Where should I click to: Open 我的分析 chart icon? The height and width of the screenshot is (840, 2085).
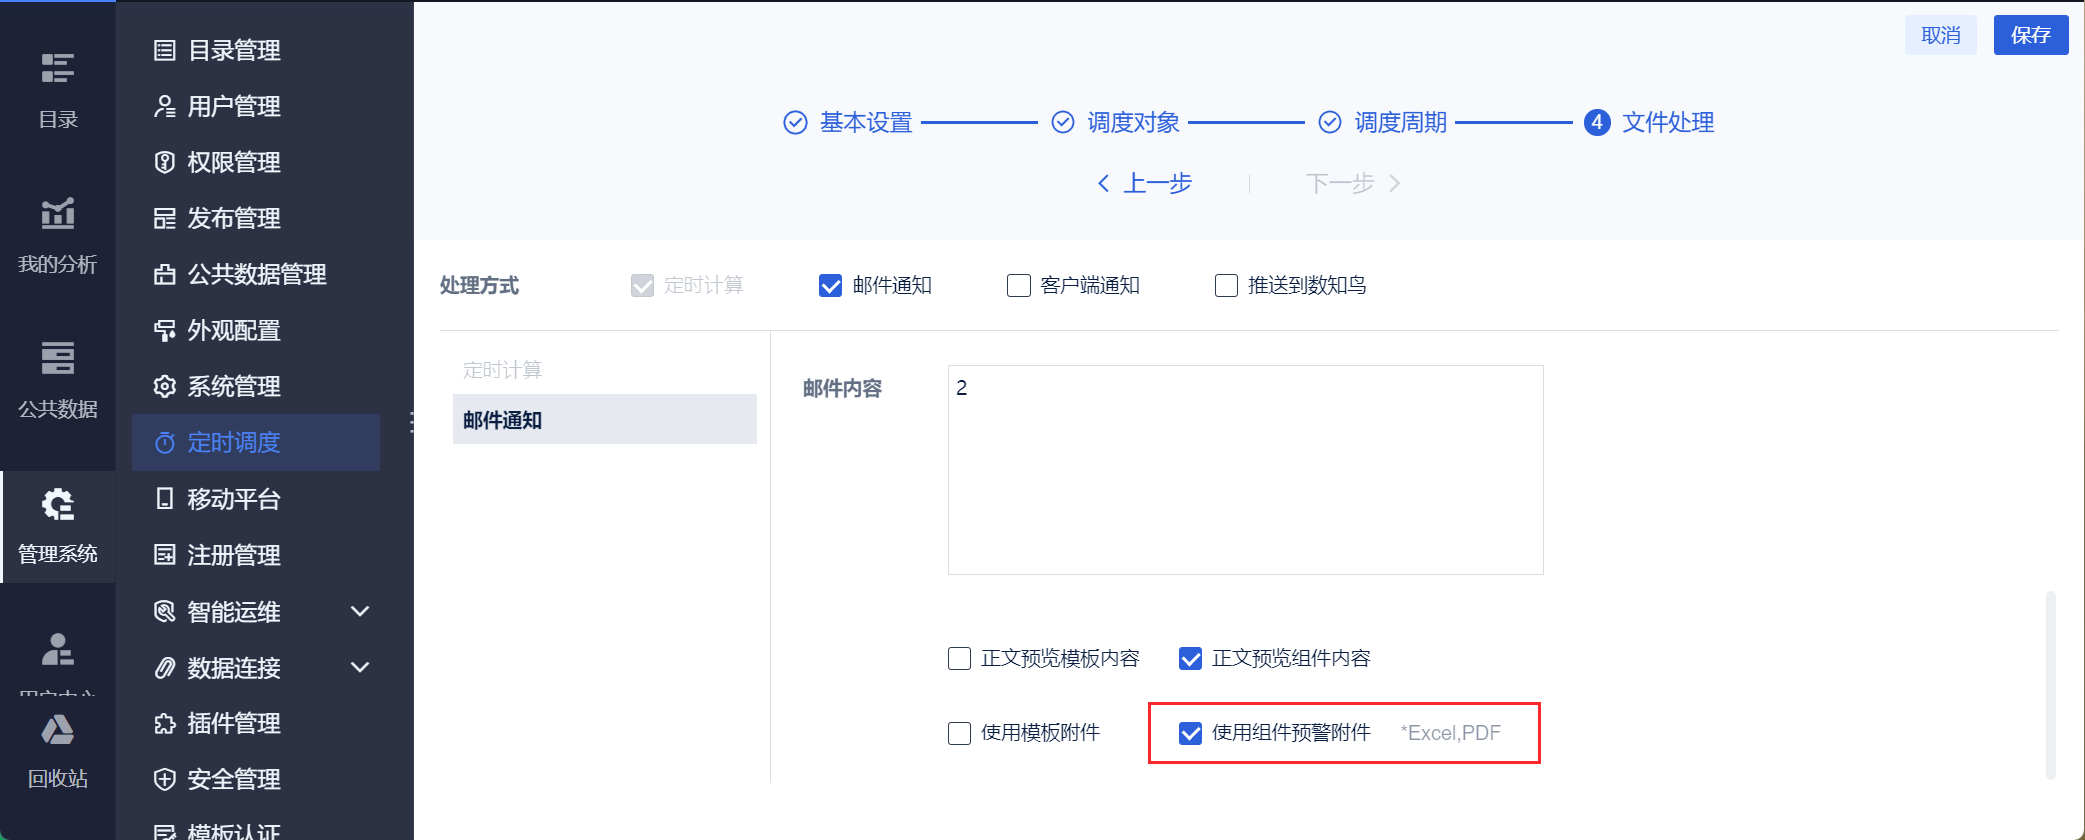tap(57, 214)
